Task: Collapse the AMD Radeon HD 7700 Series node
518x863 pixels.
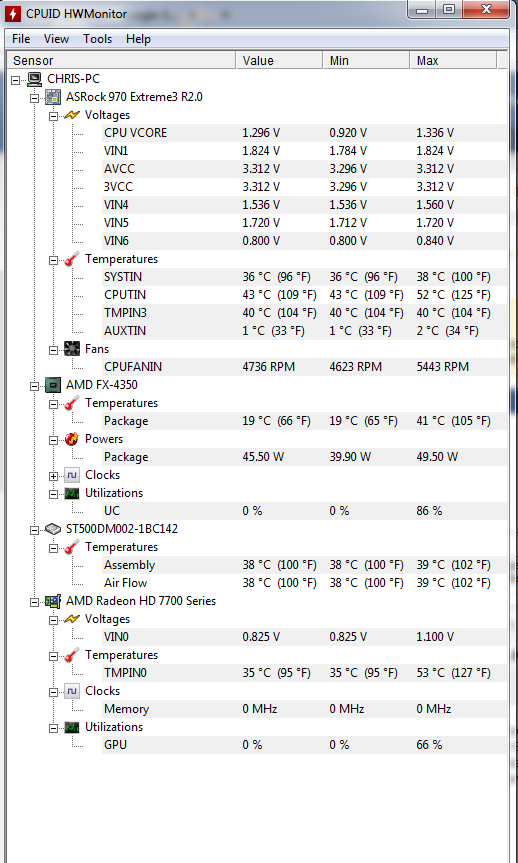Action: click(x=35, y=602)
